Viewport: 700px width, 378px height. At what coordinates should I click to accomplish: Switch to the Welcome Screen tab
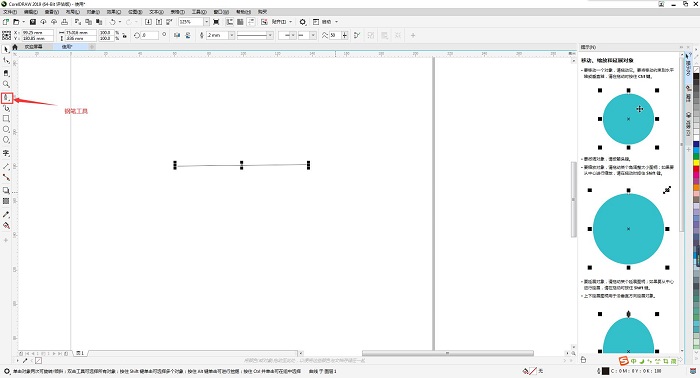[x=33, y=46]
